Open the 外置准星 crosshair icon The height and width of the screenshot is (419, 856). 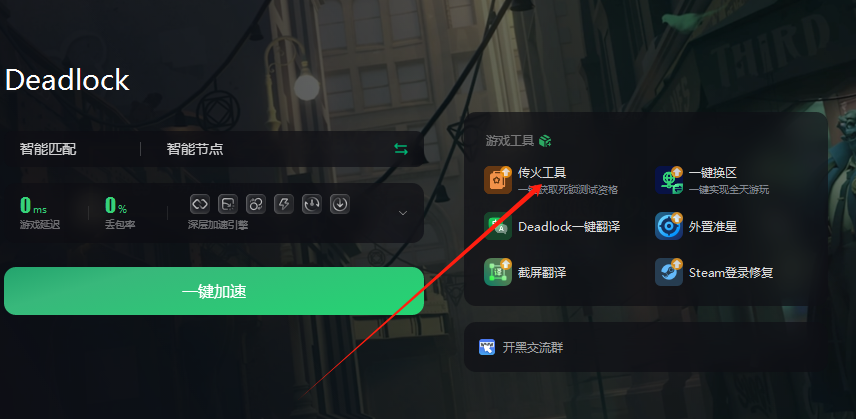(x=669, y=226)
